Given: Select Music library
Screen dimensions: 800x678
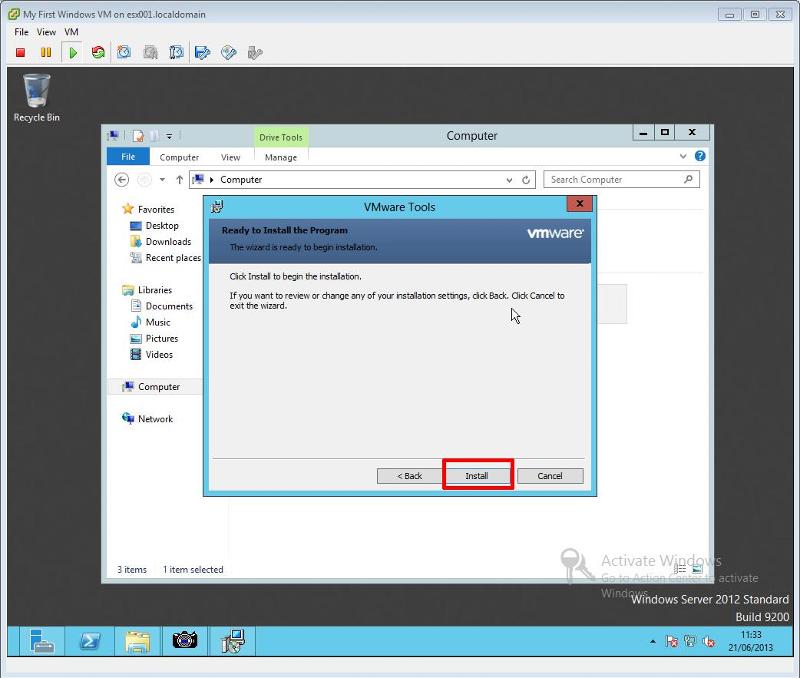Looking at the screenshot, I should click(x=158, y=322).
